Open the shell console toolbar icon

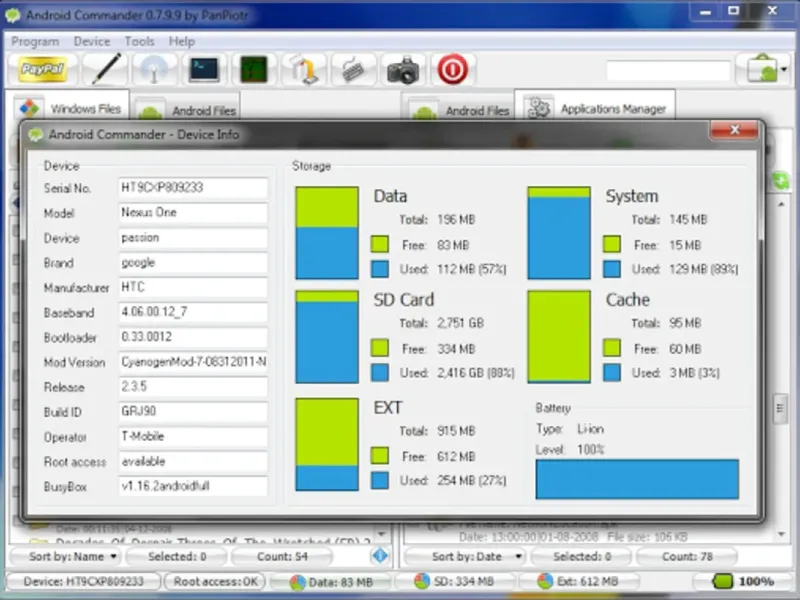click(x=204, y=69)
